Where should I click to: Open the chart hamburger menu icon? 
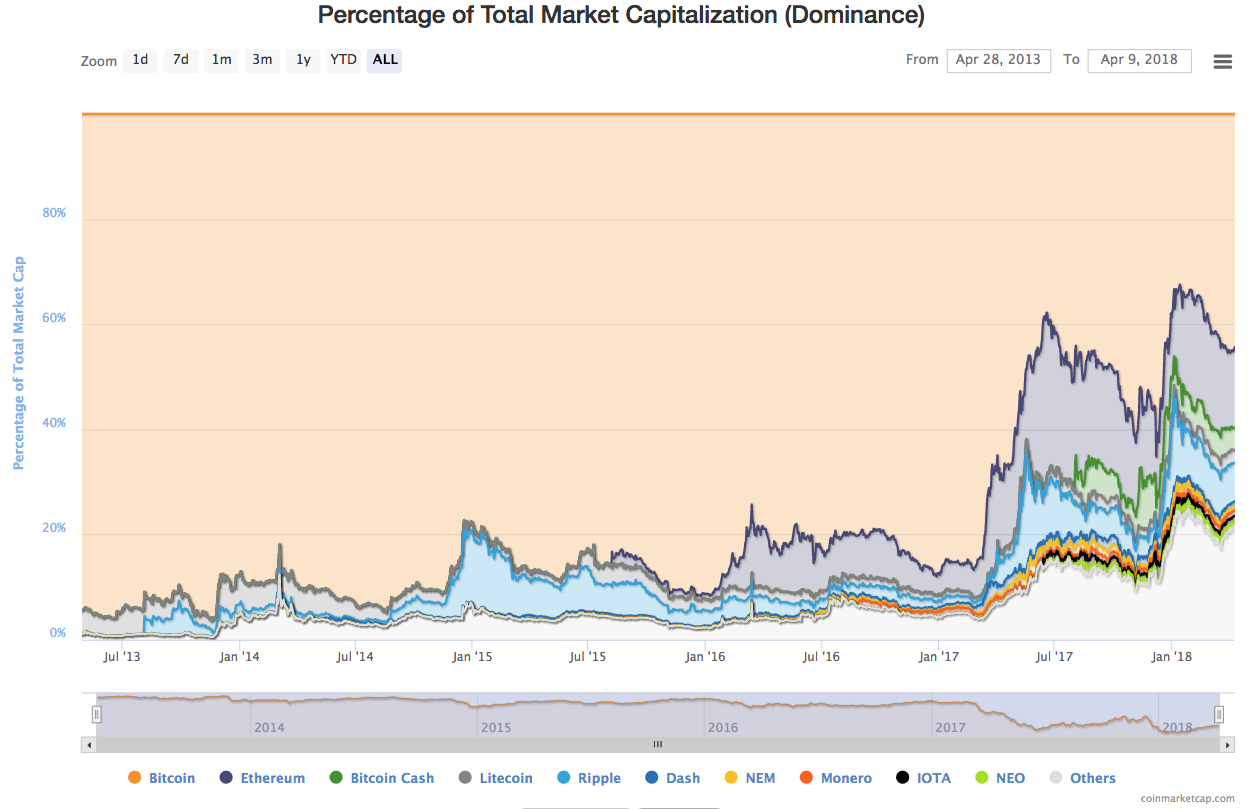(x=1222, y=61)
